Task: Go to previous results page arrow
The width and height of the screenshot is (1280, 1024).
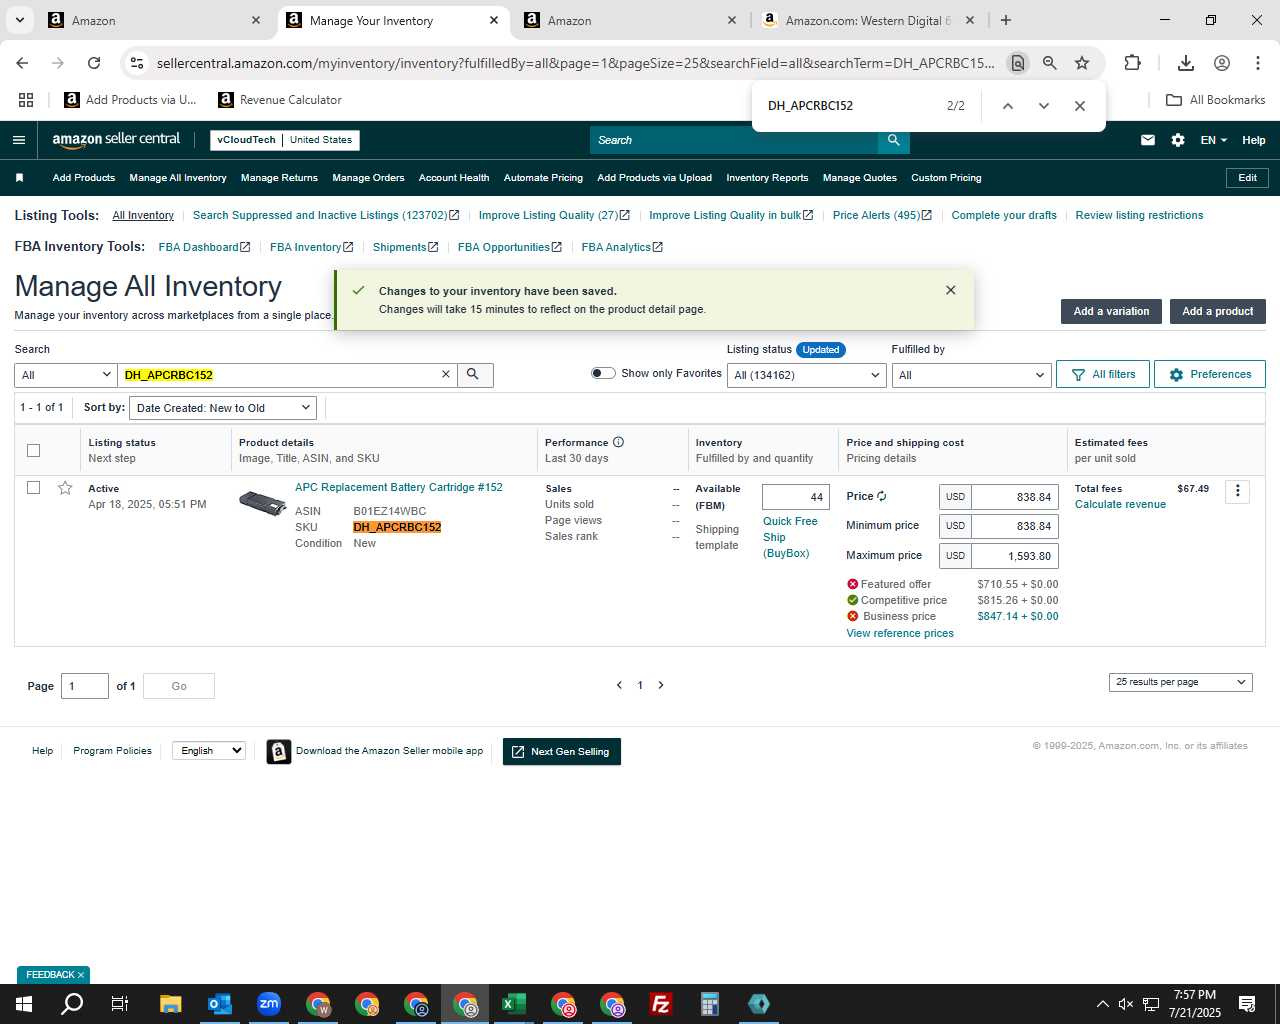Action: [619, 685]
